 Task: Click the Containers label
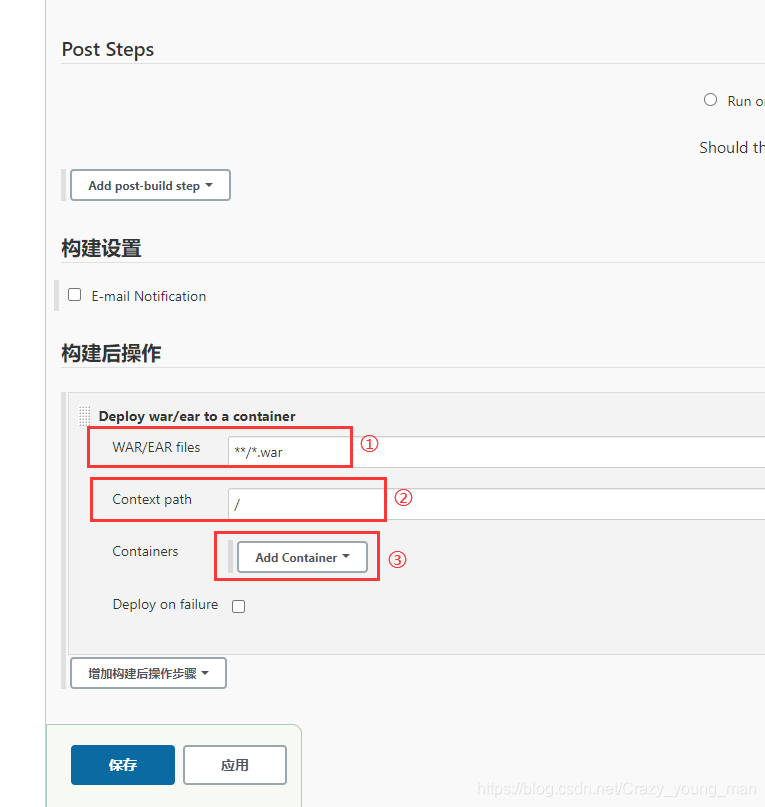(145, 551)
